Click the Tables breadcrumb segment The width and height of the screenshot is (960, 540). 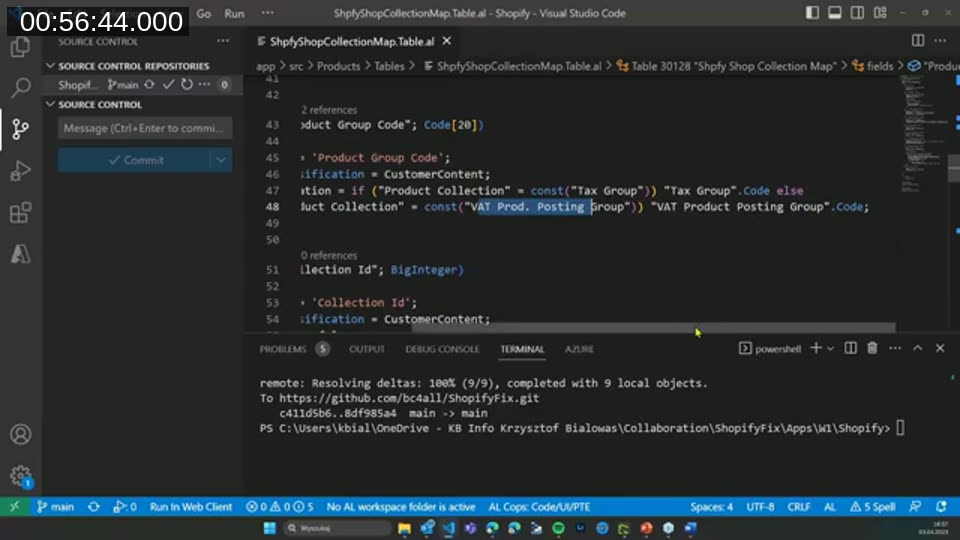pyautogui.click(x=389, y=66)
